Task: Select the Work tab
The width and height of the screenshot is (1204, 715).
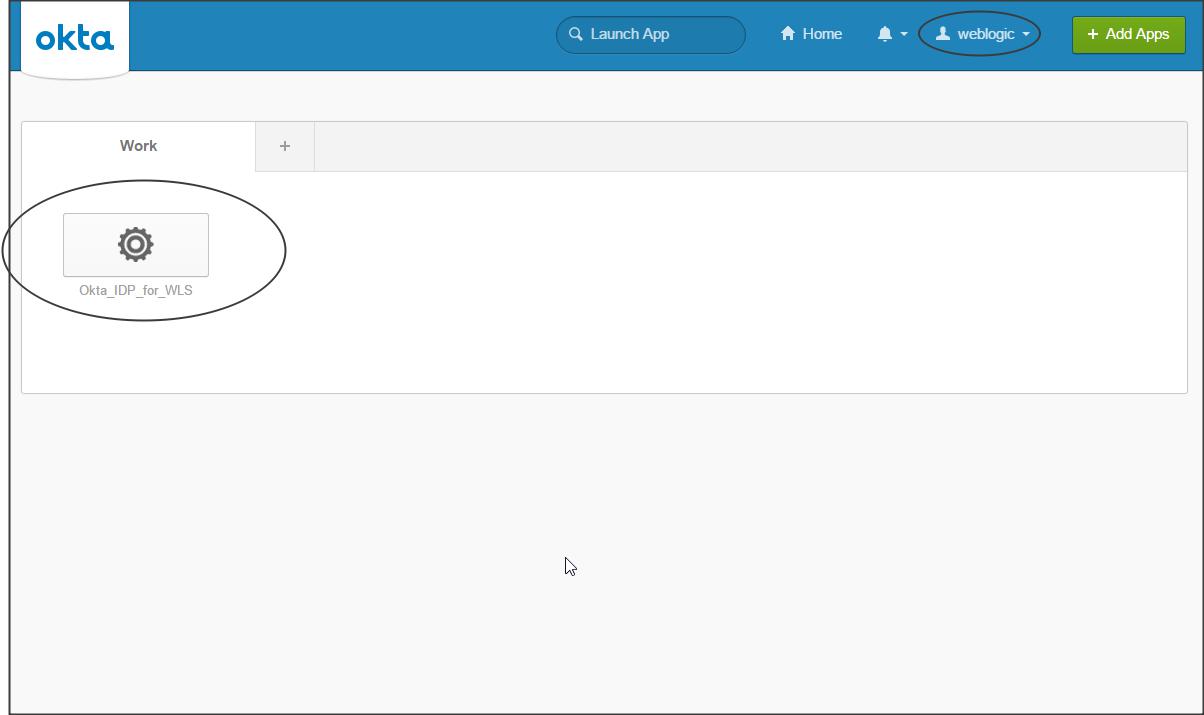Action: (x=138, y=146)
